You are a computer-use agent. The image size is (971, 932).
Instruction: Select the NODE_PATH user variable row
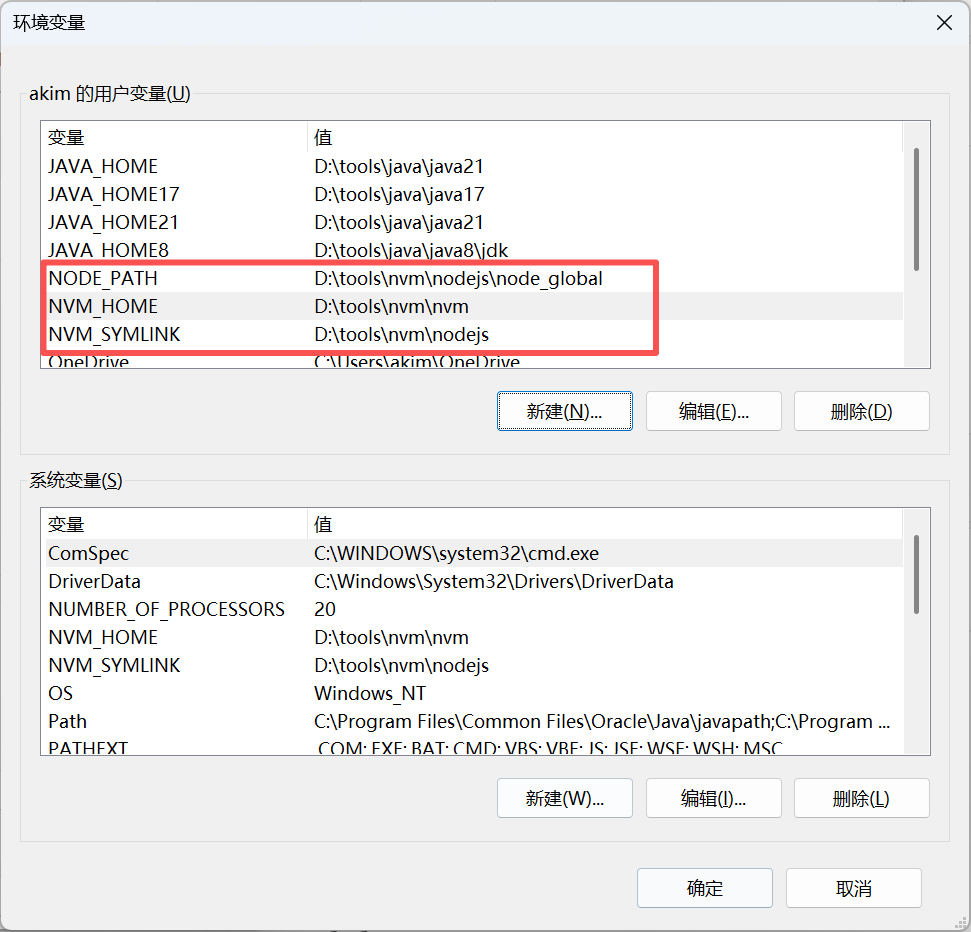pyautogui.click(x=103, y=278)
